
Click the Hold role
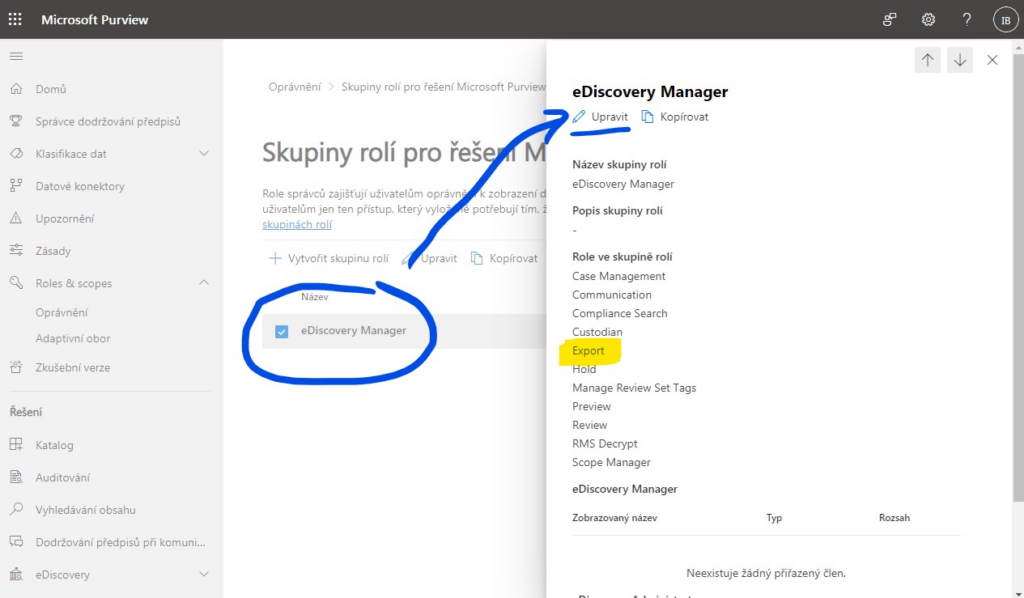point(584,370)
